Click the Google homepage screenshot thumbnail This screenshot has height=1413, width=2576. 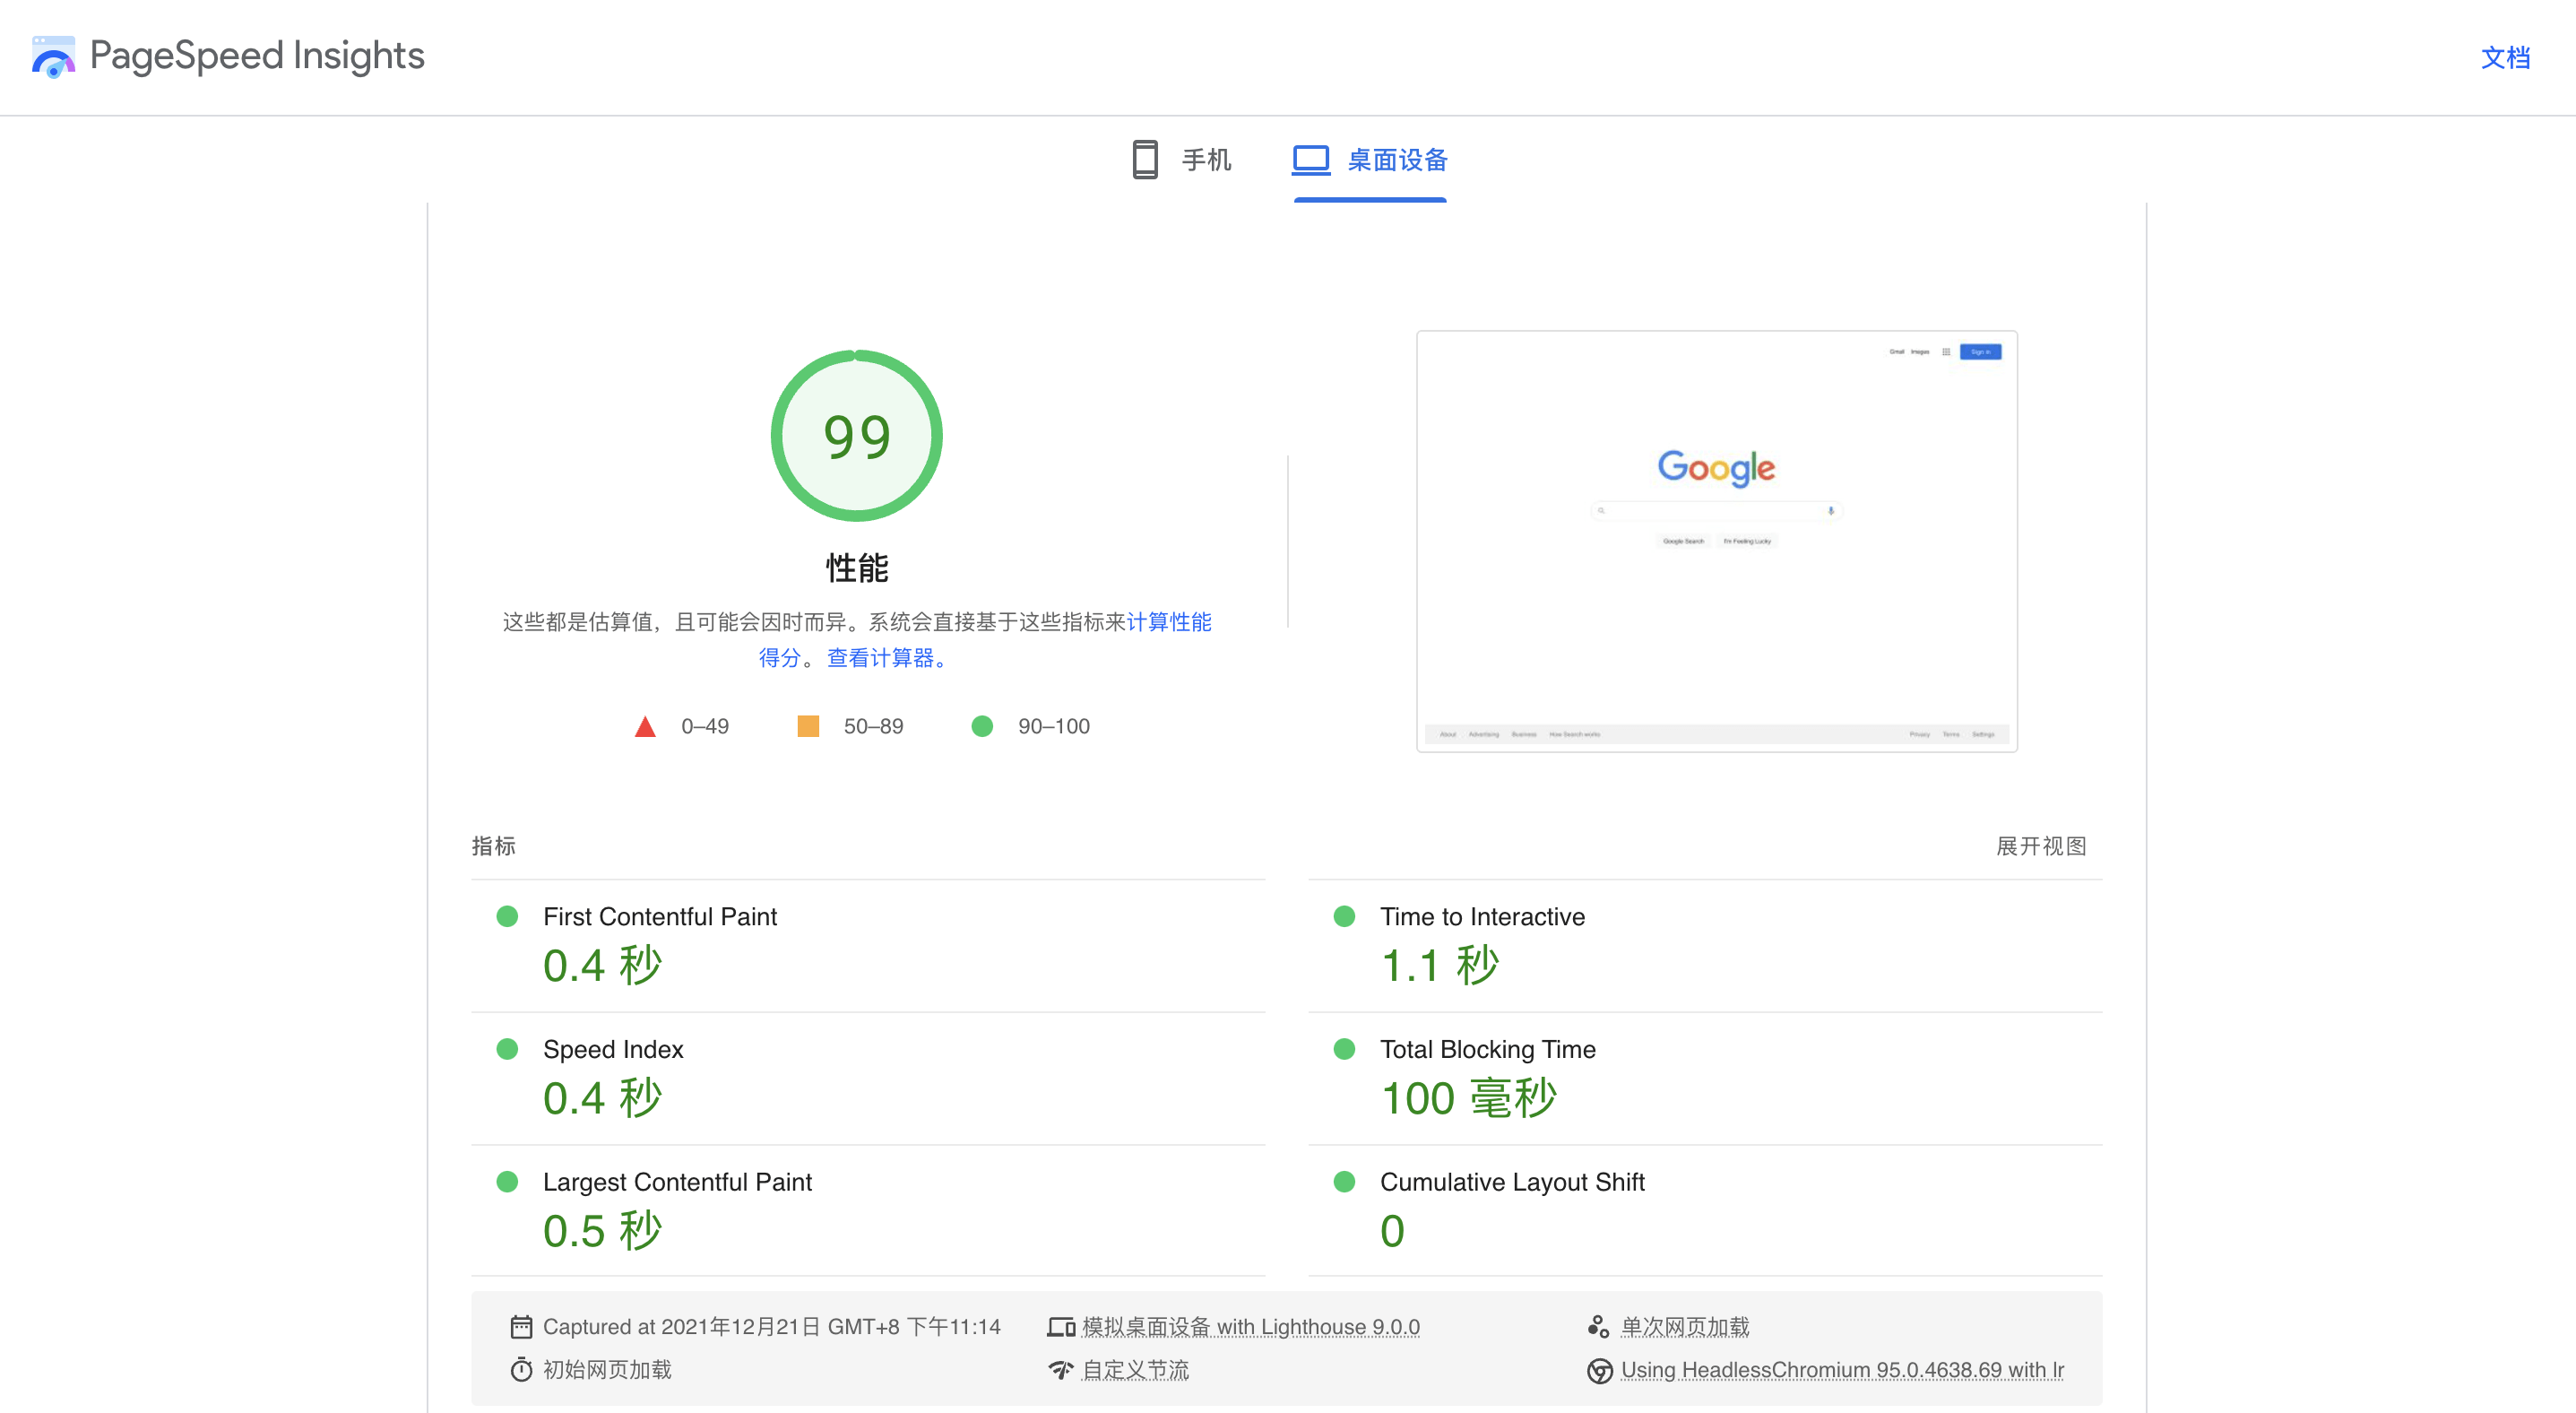1716,541
